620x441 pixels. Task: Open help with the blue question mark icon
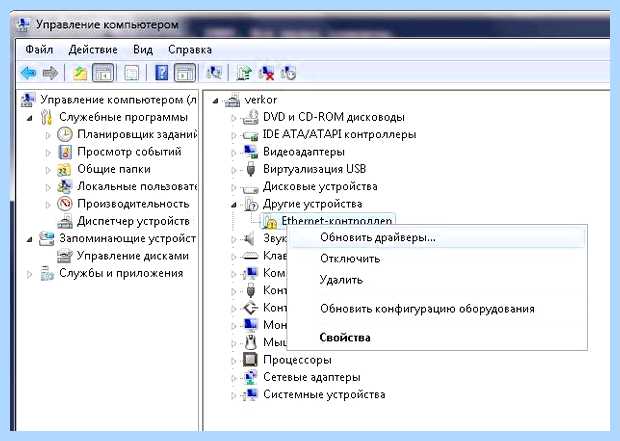click(x=162, y=73)
